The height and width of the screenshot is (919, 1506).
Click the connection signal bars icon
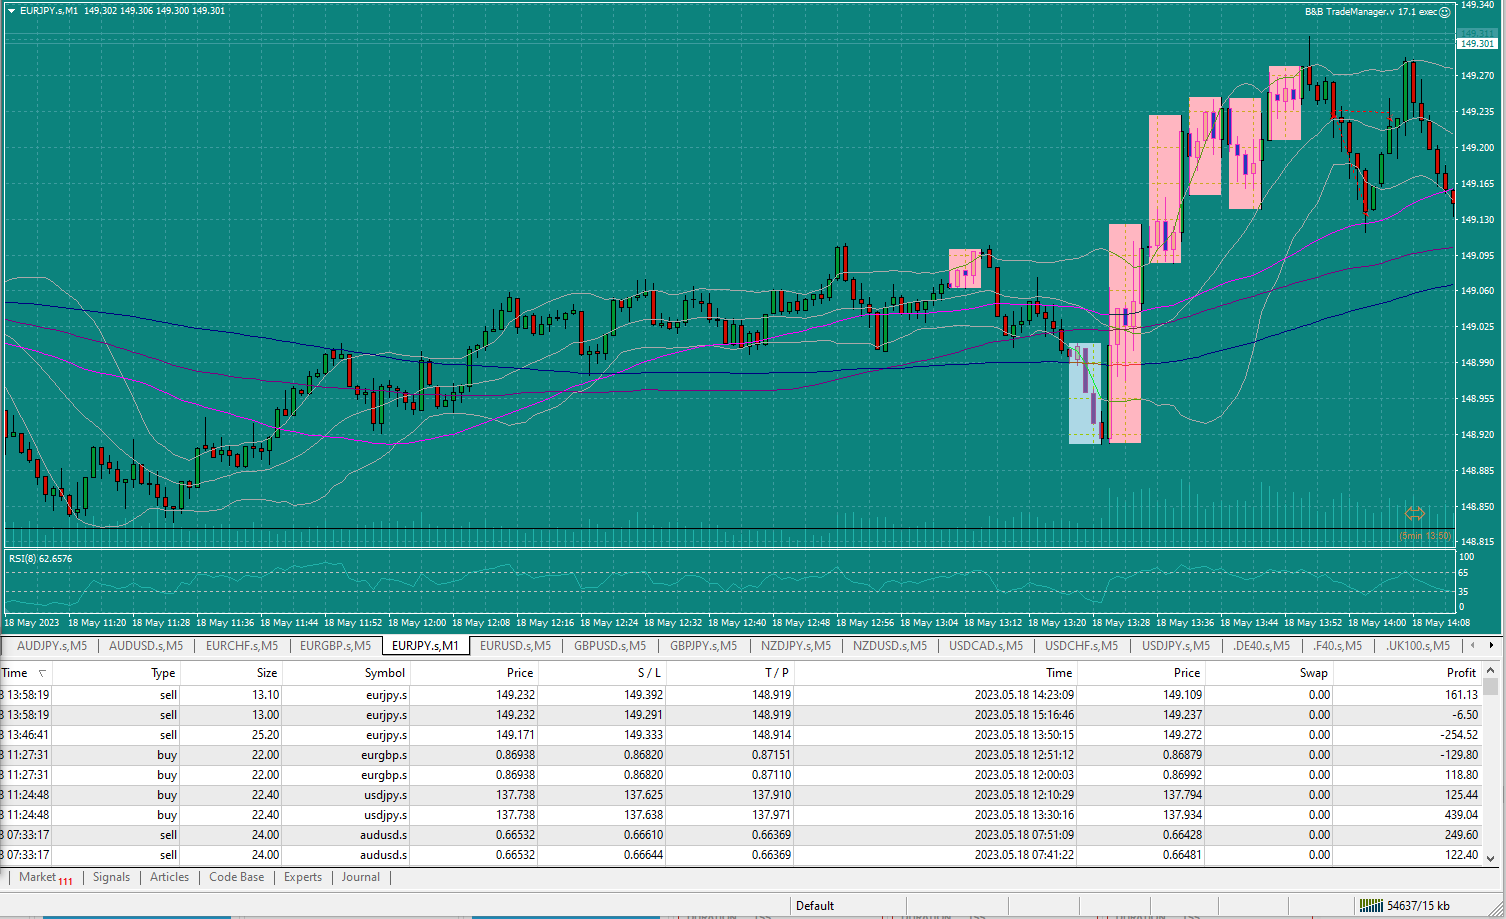click(x=1370, y=905)
